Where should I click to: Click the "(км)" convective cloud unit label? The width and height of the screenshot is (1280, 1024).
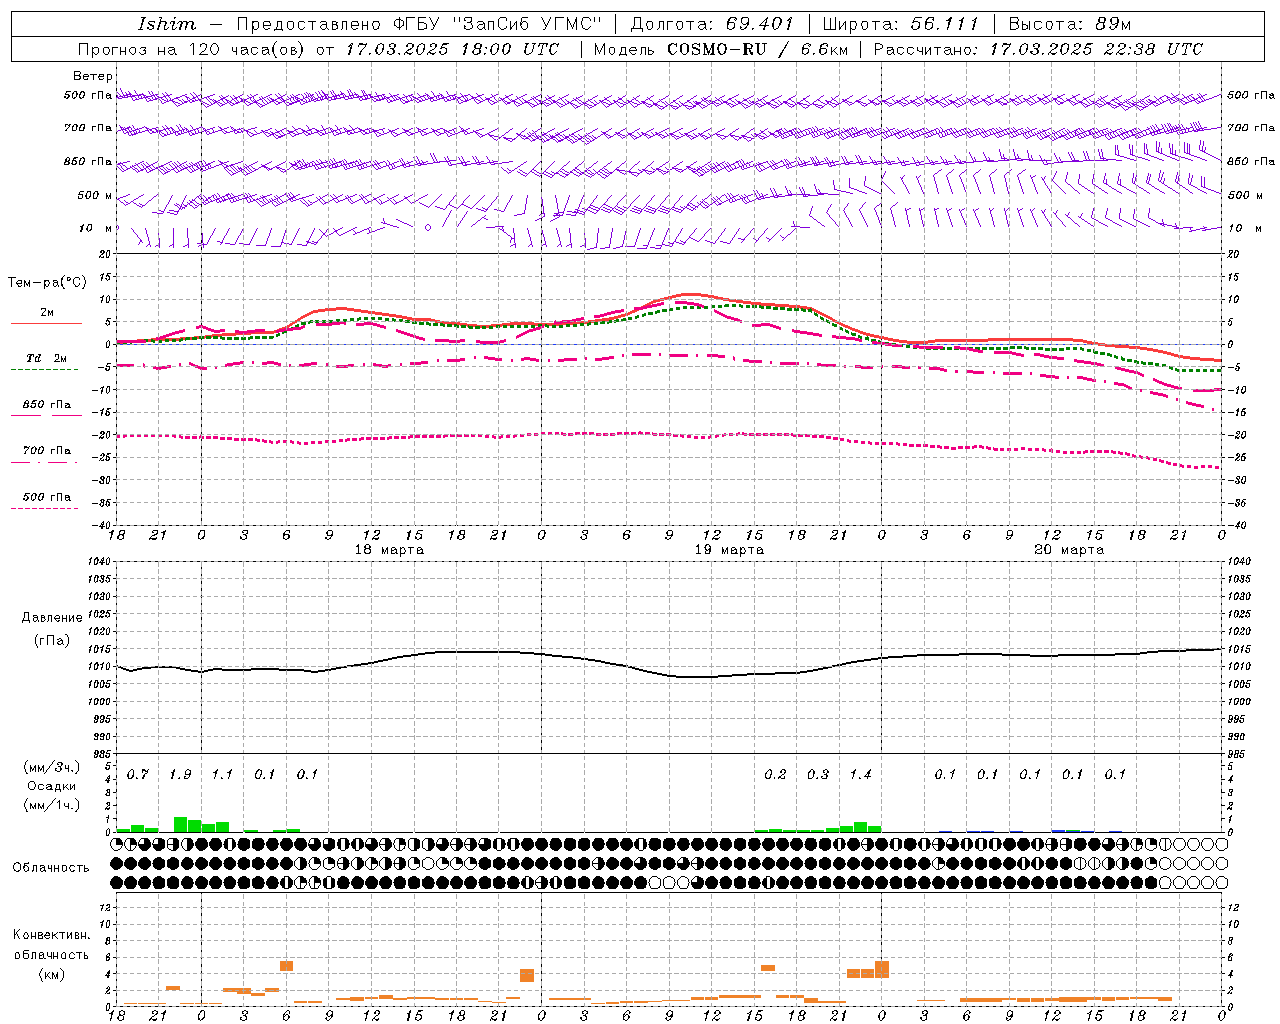[x=51, y=974]
